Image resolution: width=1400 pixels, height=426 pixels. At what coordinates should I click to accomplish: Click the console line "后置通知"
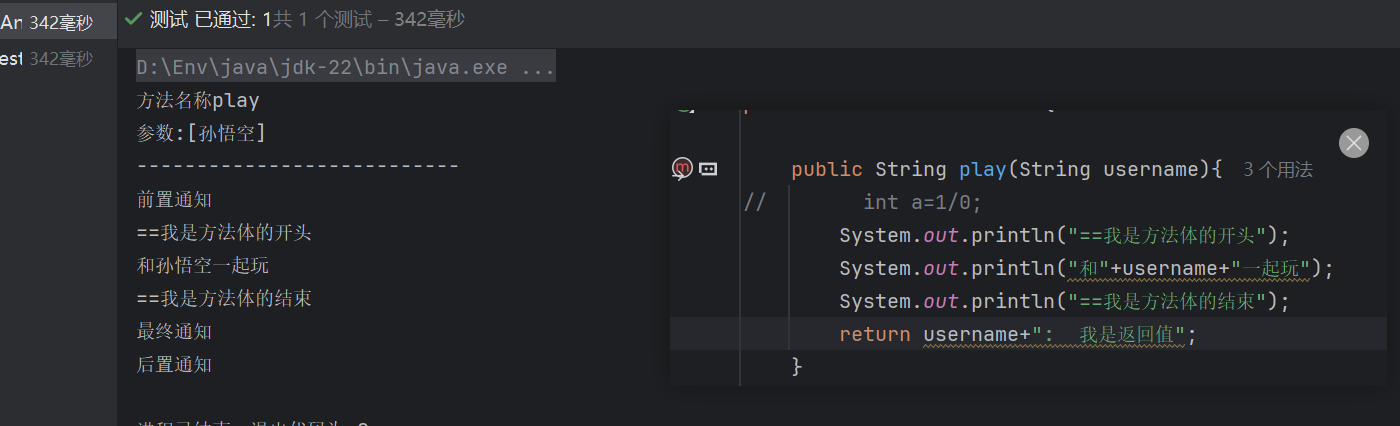pos(174,365)
